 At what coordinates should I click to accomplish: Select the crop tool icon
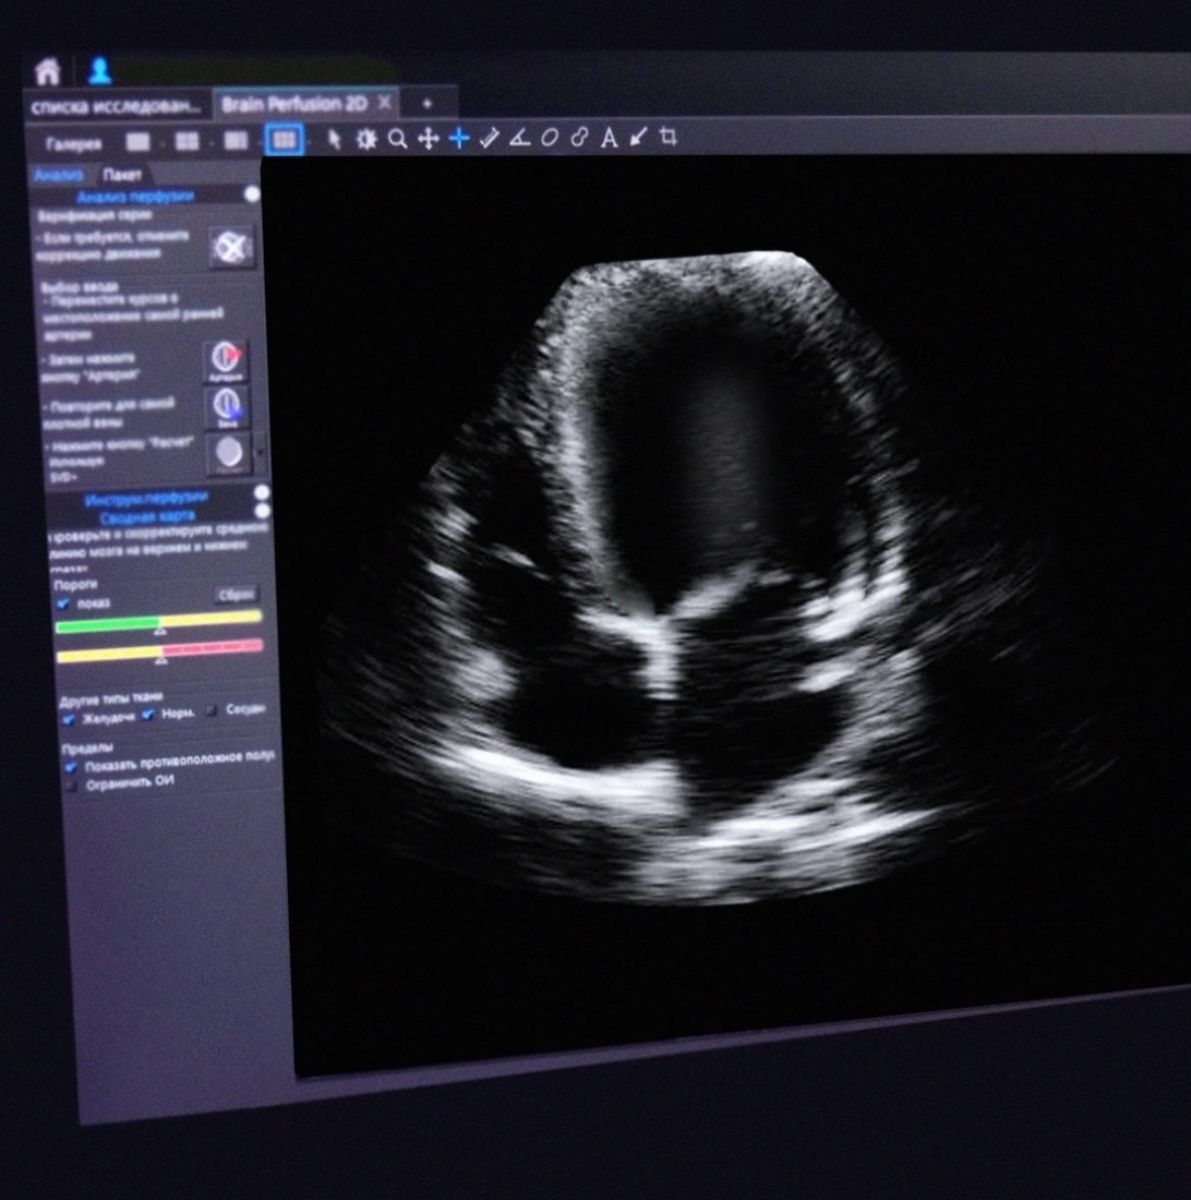point(669,136)
